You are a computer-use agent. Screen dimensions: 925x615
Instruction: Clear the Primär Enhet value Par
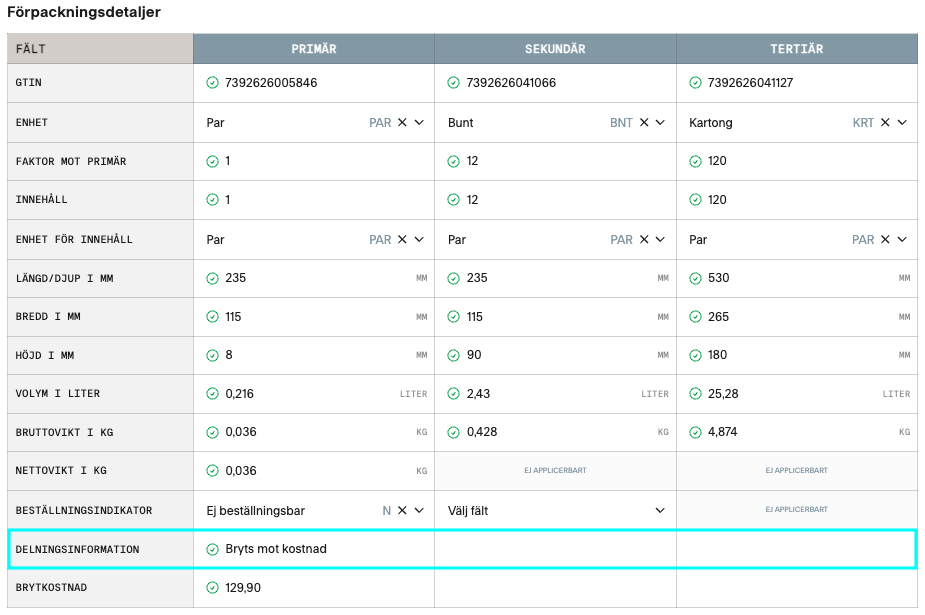402,122
